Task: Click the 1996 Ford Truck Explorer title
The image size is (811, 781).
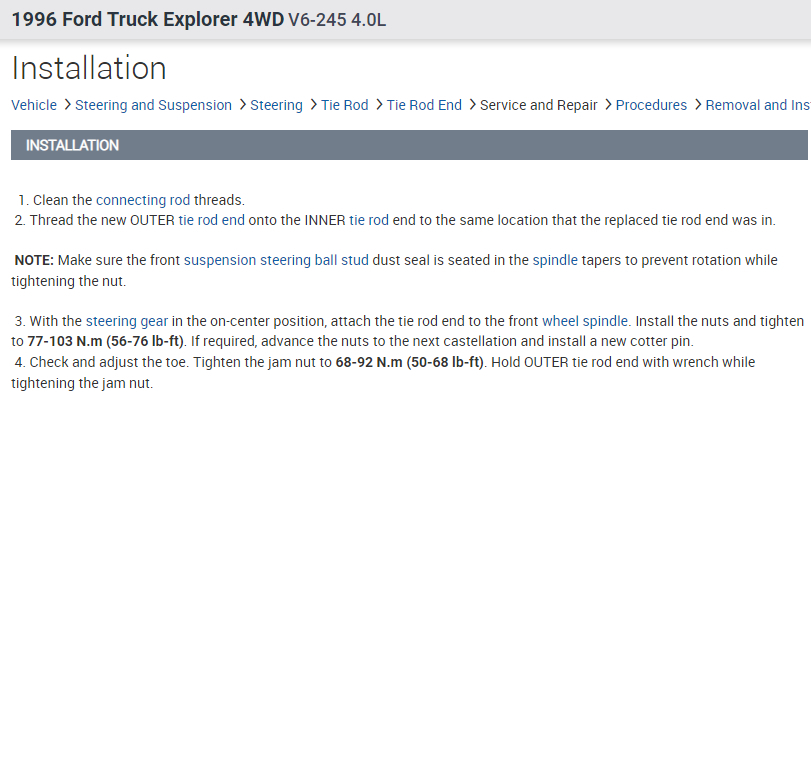Action: point(148,20)
